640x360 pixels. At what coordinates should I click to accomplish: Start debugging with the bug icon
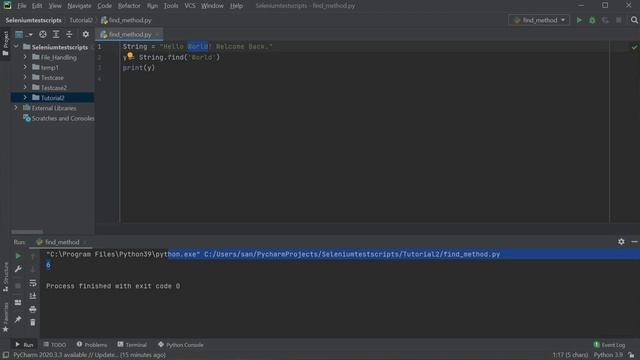point(592,20)
